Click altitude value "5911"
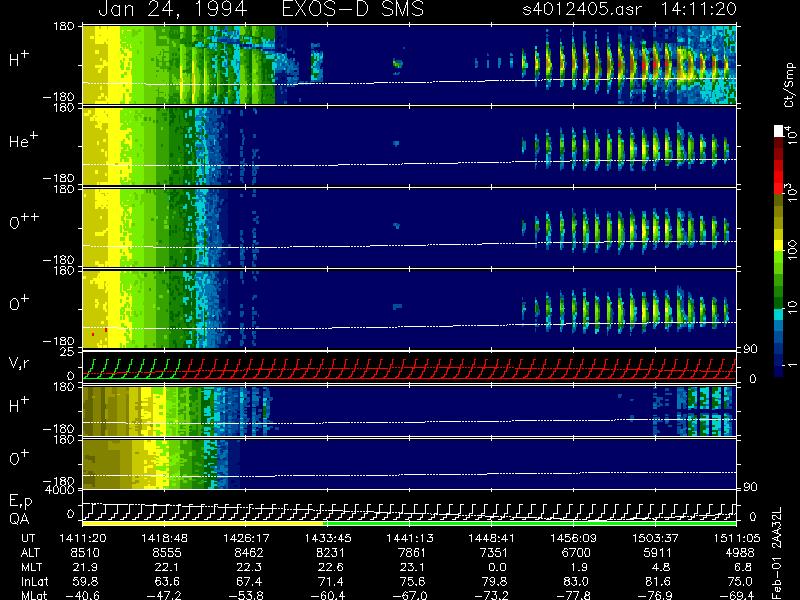The image size is (800, 600). (x=658, y=553)
